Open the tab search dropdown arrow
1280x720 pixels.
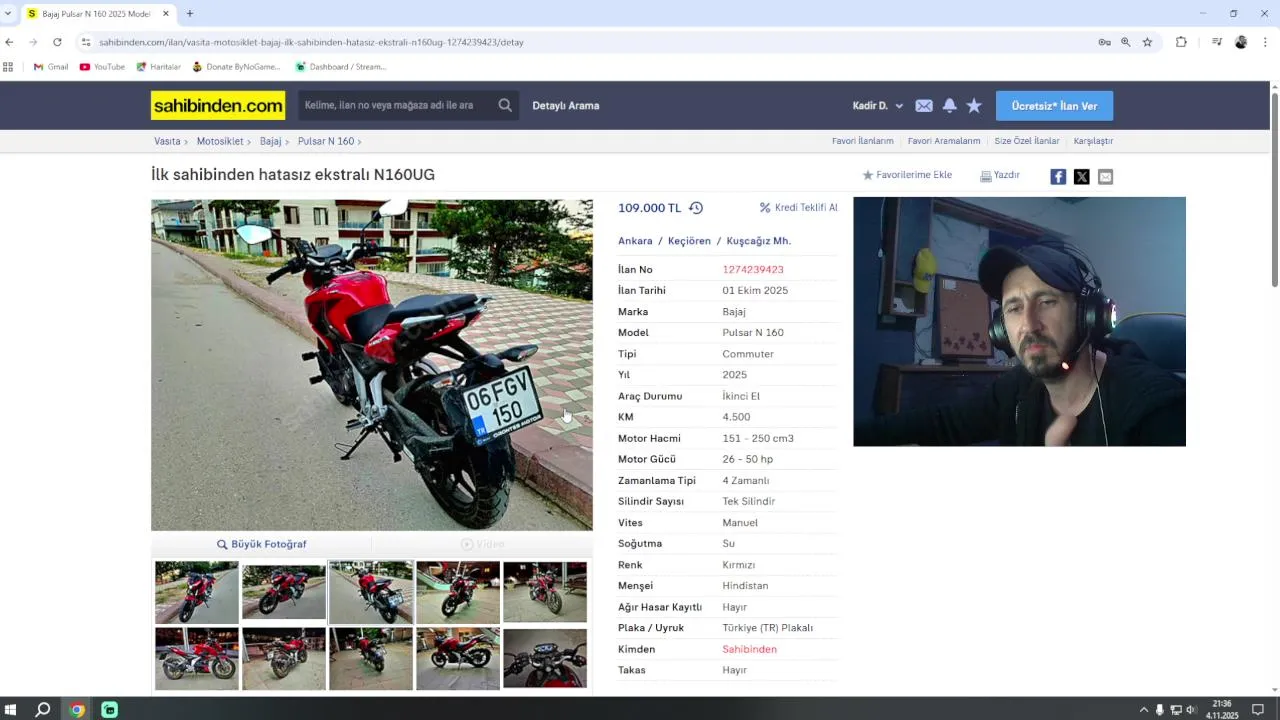8,14
